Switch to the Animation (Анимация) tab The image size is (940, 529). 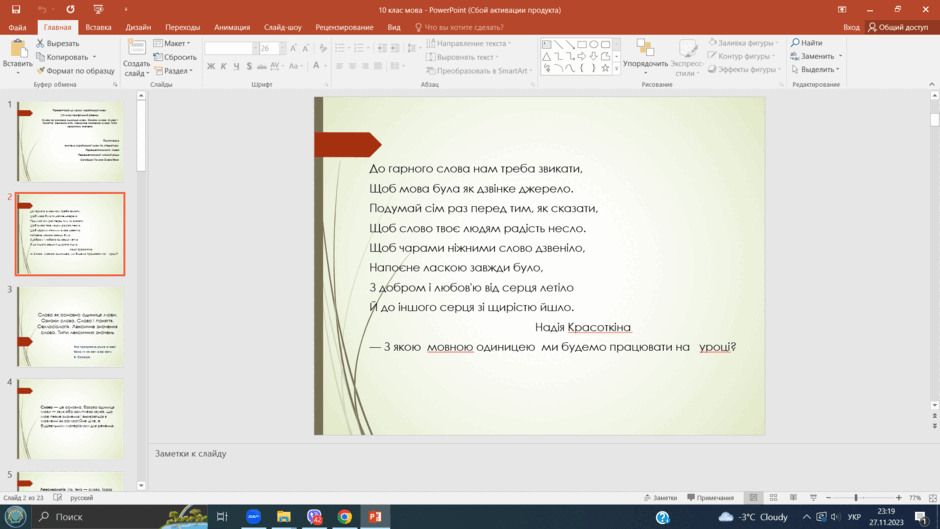pyautogui.click(x=231, y=27)
